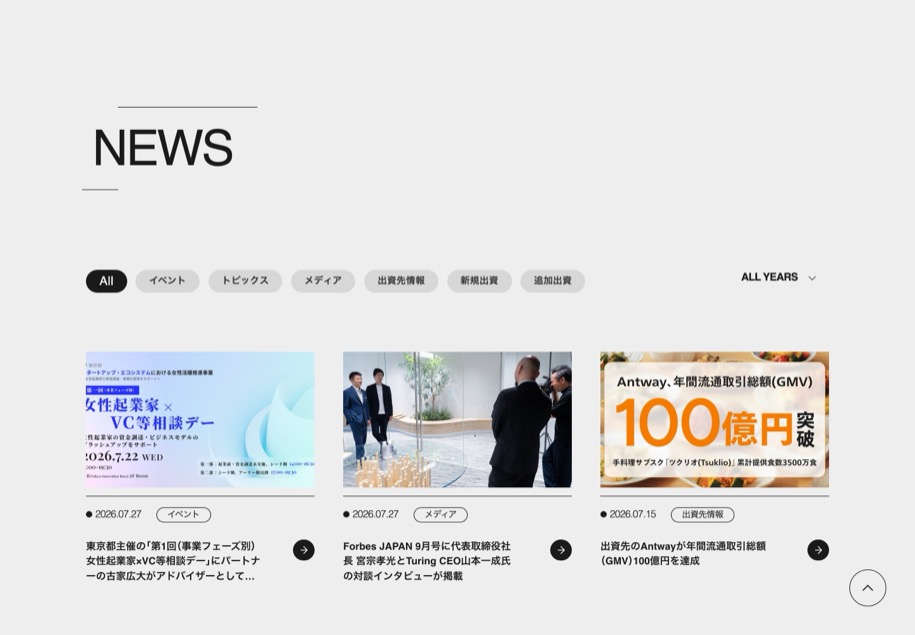Click the back-to-top arrow button

(867, 588)
